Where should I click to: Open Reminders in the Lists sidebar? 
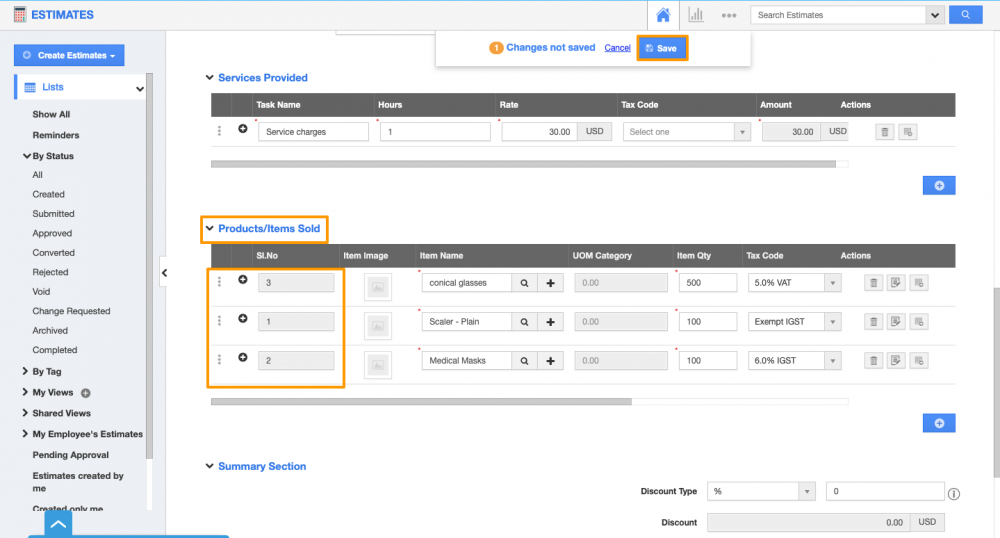[56, 135]
